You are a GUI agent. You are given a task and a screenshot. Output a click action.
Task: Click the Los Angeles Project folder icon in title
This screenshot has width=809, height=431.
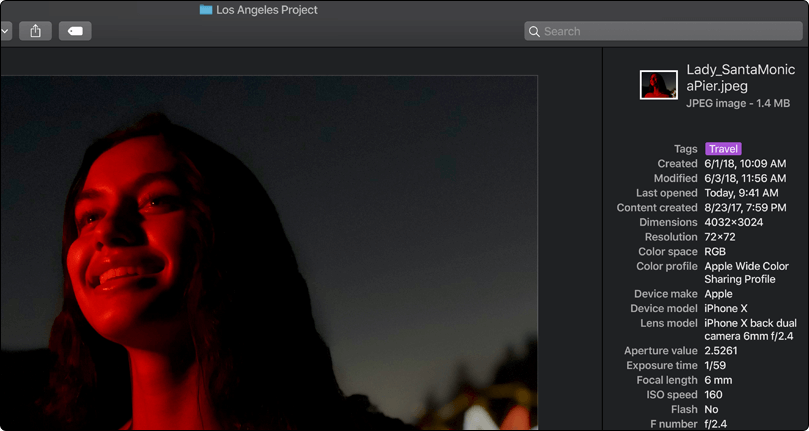tap(206, 10)
